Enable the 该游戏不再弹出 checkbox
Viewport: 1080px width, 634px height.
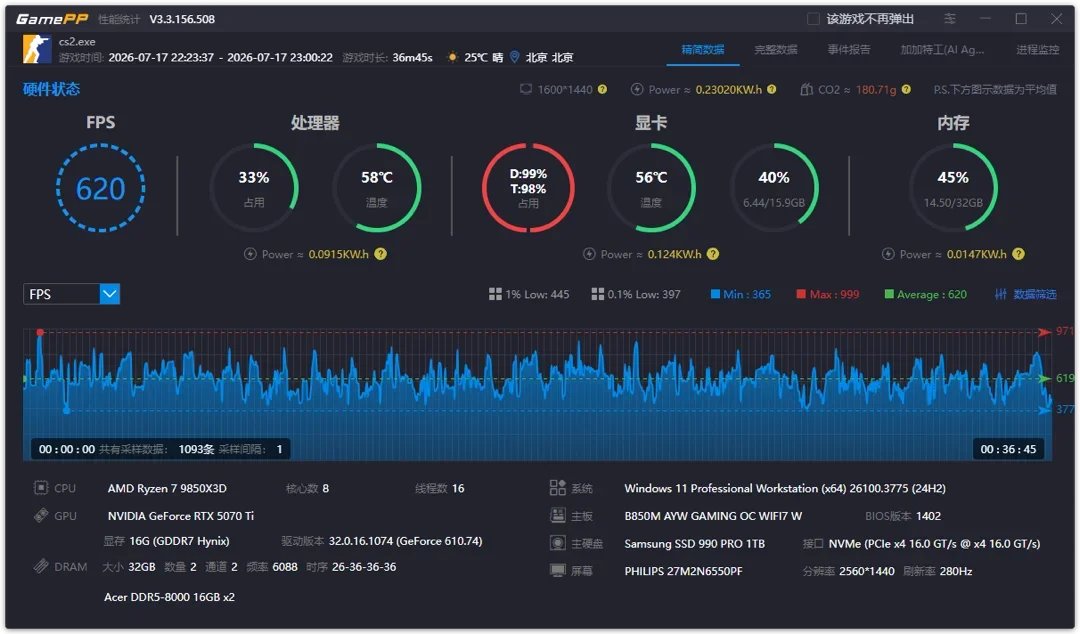click(x=813, y=19)
